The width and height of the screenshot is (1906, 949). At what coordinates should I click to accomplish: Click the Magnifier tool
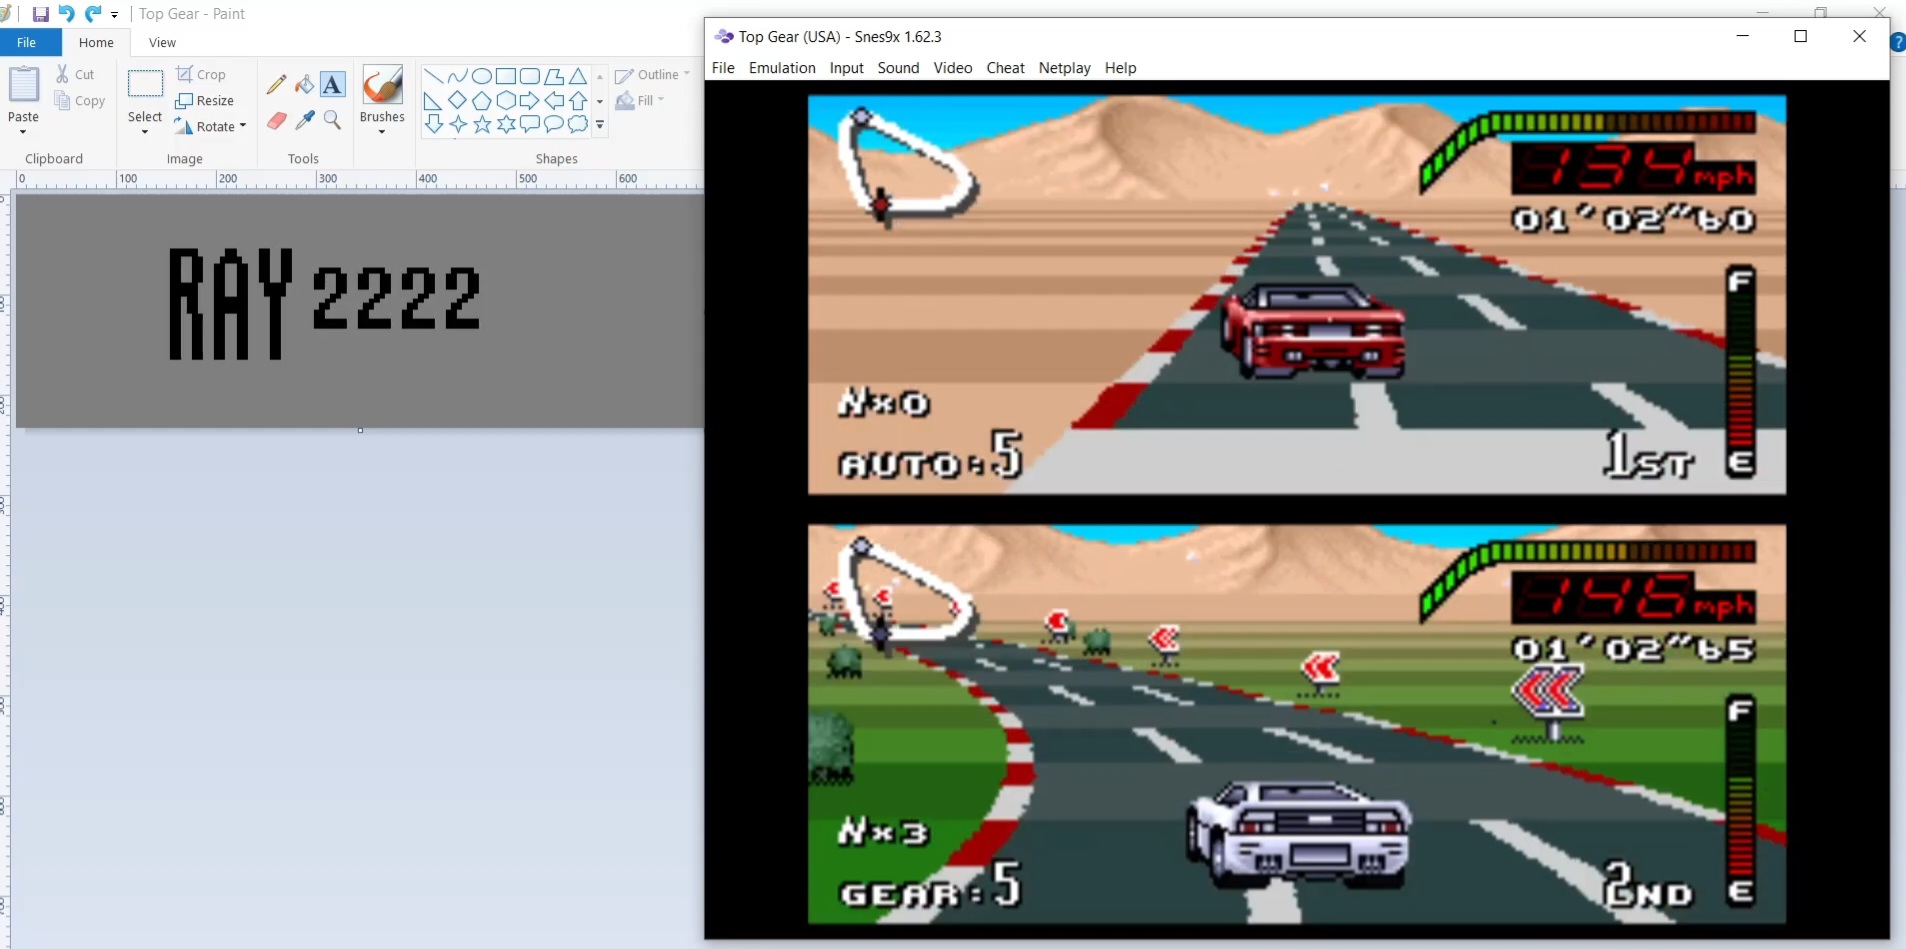[x=333, y=121]
